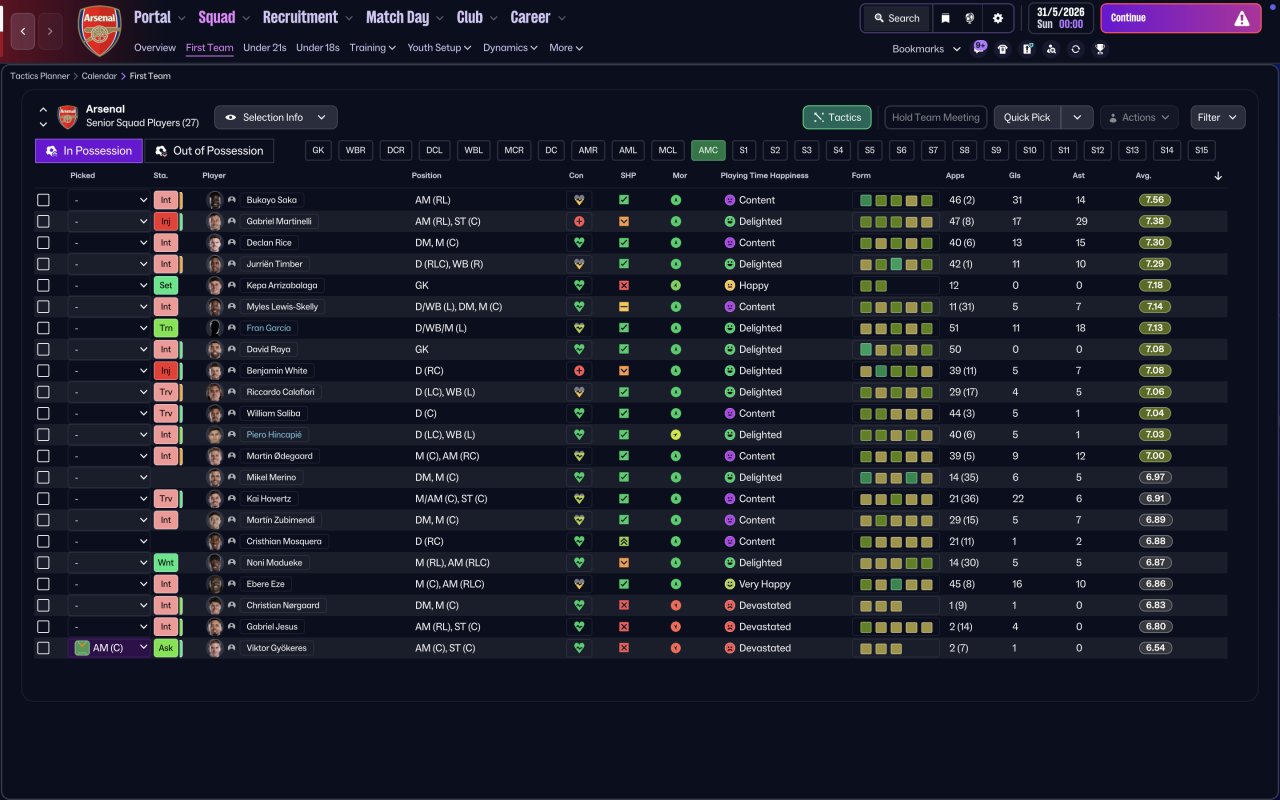The width and height of the screenshot is (1280, 800).
Task: Click the Inj status badge for Benjamin White
Action: pos(166,371)
